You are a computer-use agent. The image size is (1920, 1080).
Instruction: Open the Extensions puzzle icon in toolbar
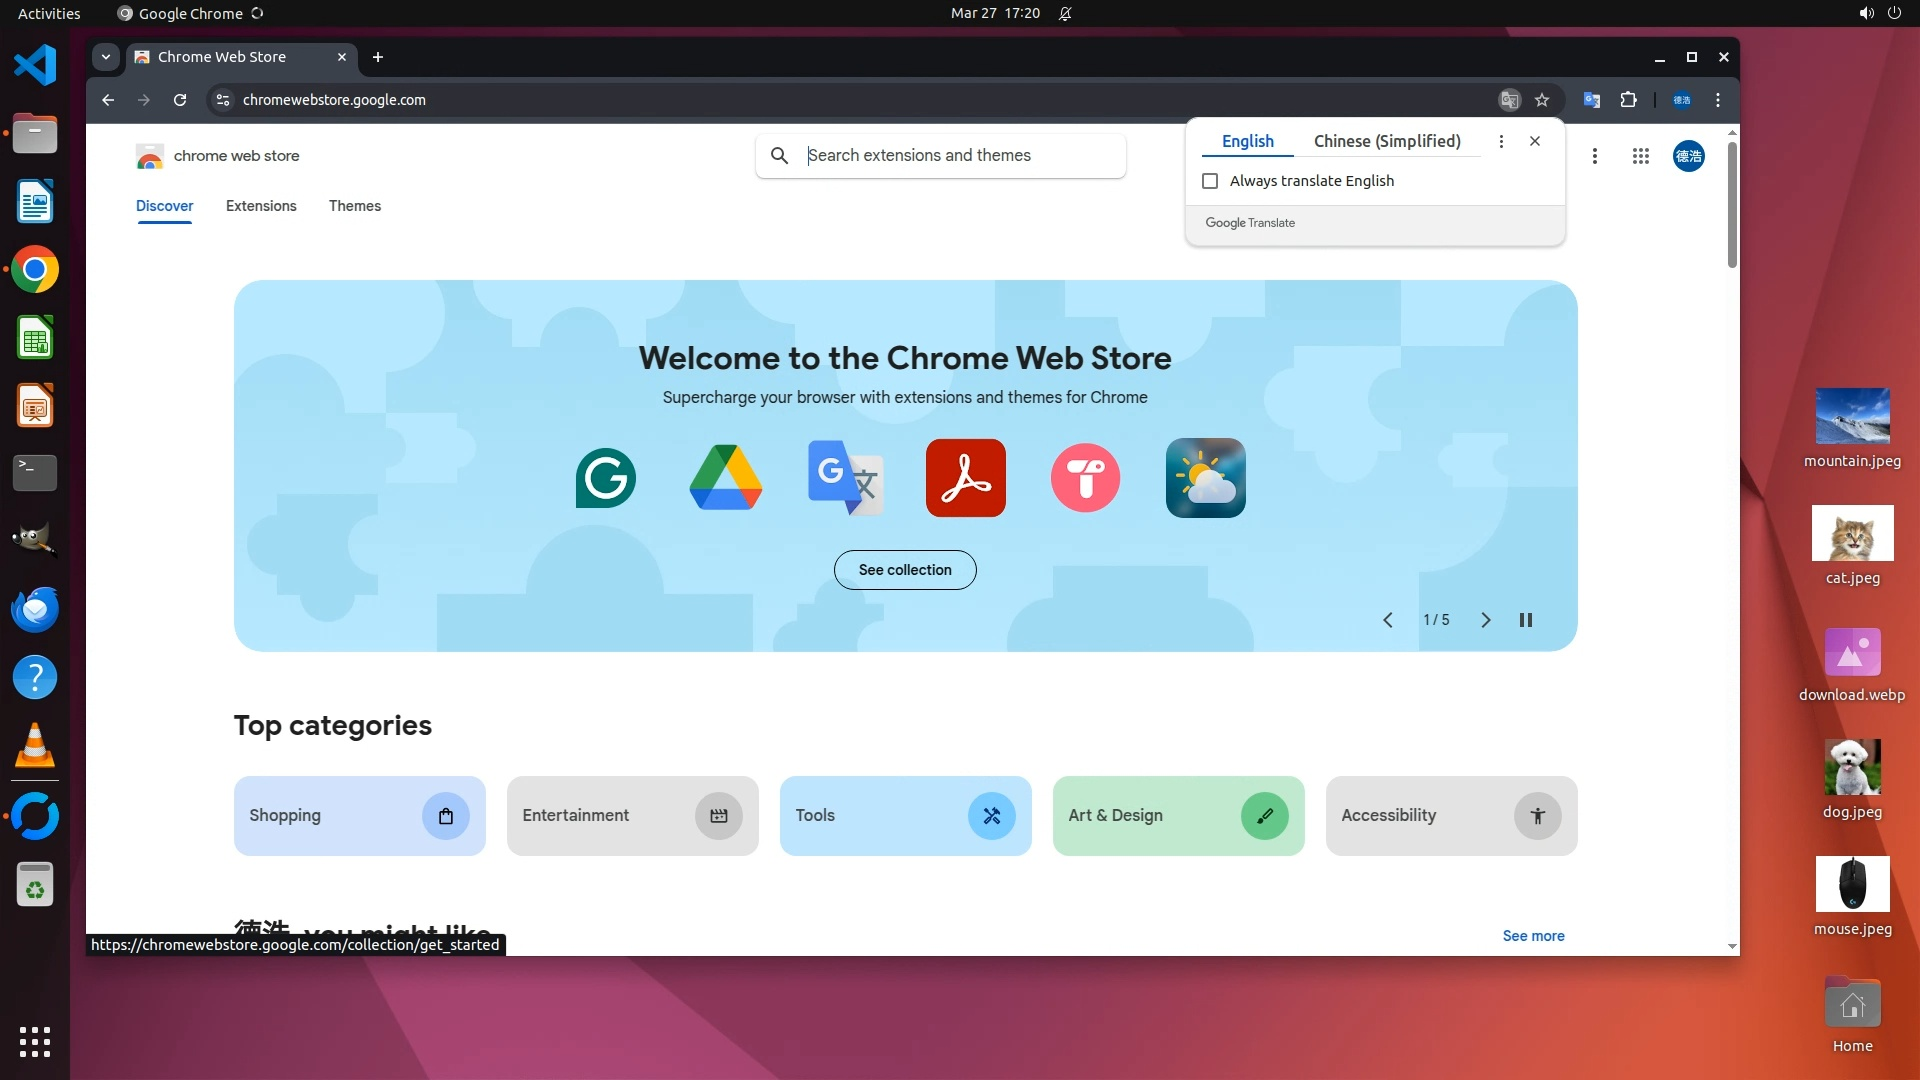point(1628,100)
